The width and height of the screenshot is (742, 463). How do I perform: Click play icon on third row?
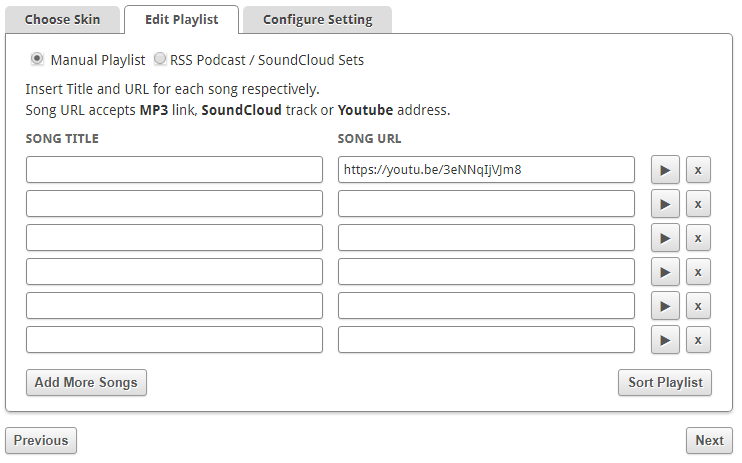point(665,238)
